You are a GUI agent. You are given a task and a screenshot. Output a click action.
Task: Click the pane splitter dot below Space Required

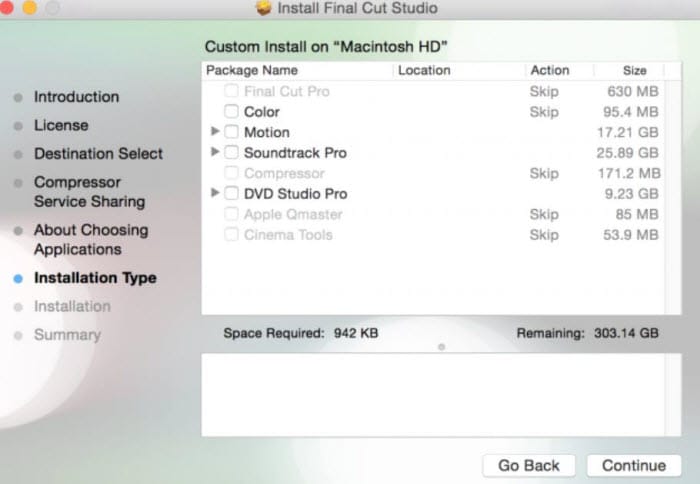coord(442,347)
